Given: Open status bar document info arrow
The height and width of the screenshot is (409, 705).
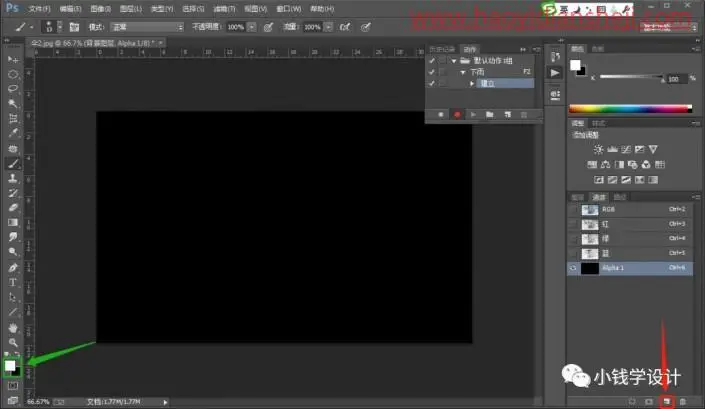Looking at the screenshot, I should tap(165, 402).
